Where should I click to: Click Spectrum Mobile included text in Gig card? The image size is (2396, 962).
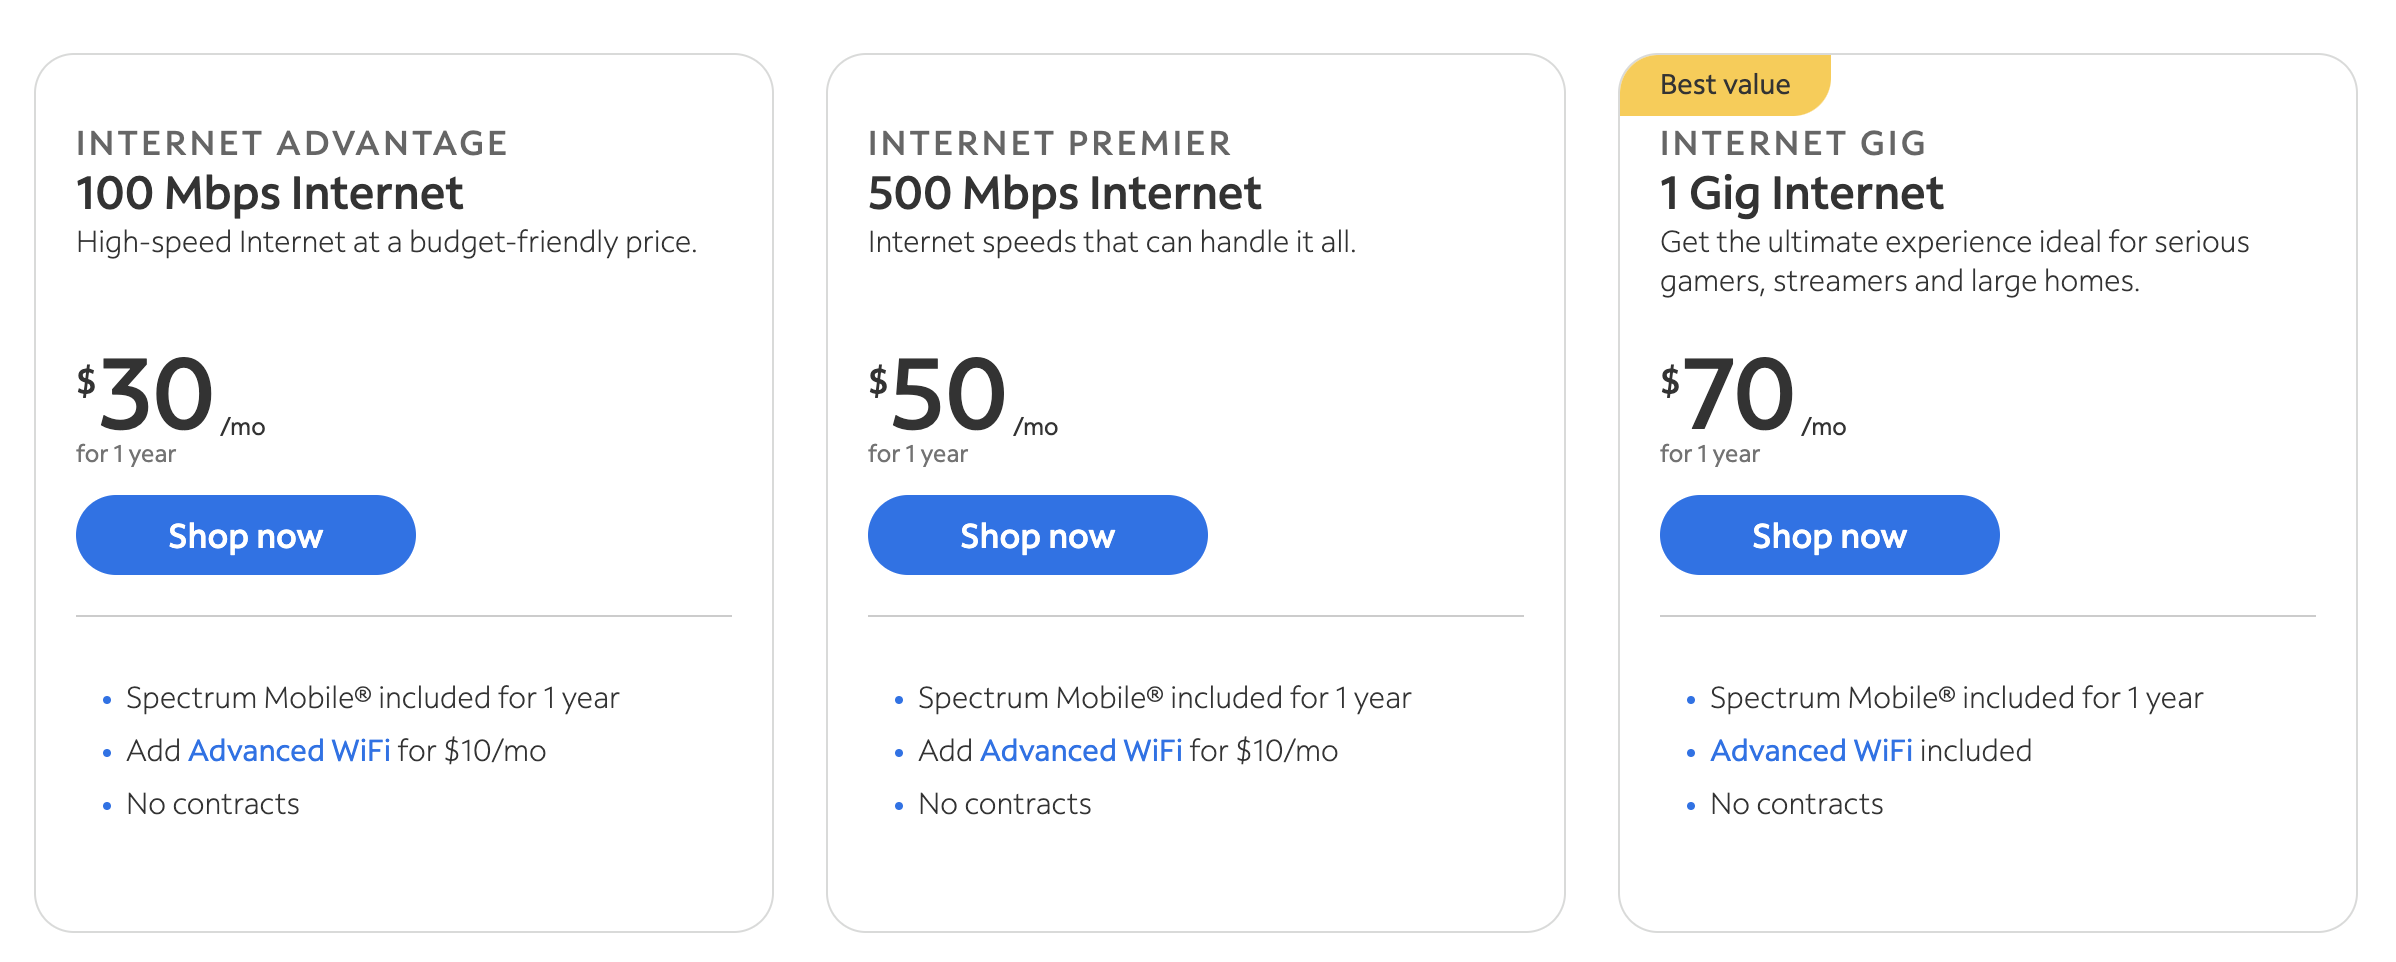click(1957, 697)
